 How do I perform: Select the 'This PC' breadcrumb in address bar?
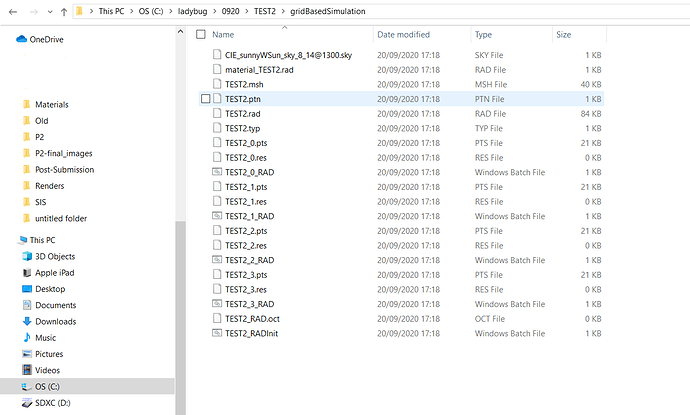[111, 11]
